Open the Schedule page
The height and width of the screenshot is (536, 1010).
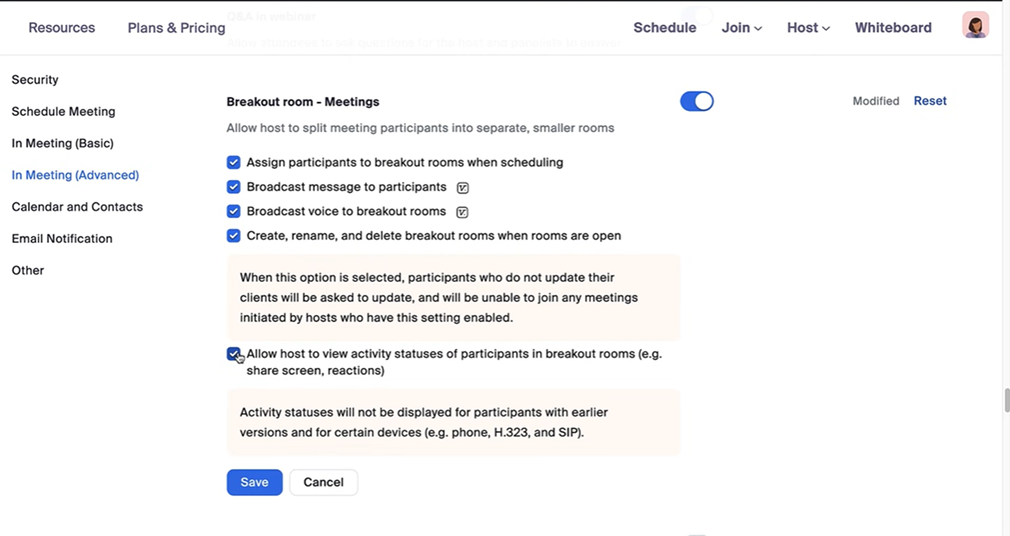tap(664, 28)
